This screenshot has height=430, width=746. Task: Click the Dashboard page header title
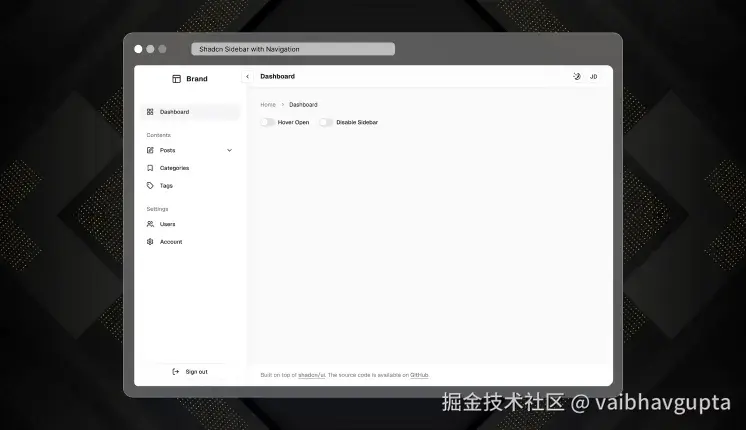click(277, 77)
